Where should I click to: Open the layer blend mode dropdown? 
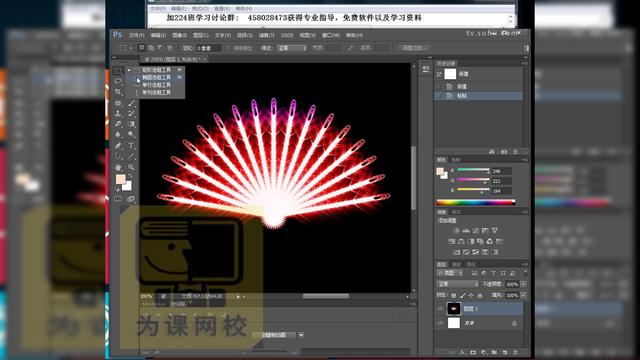point(457,284)
